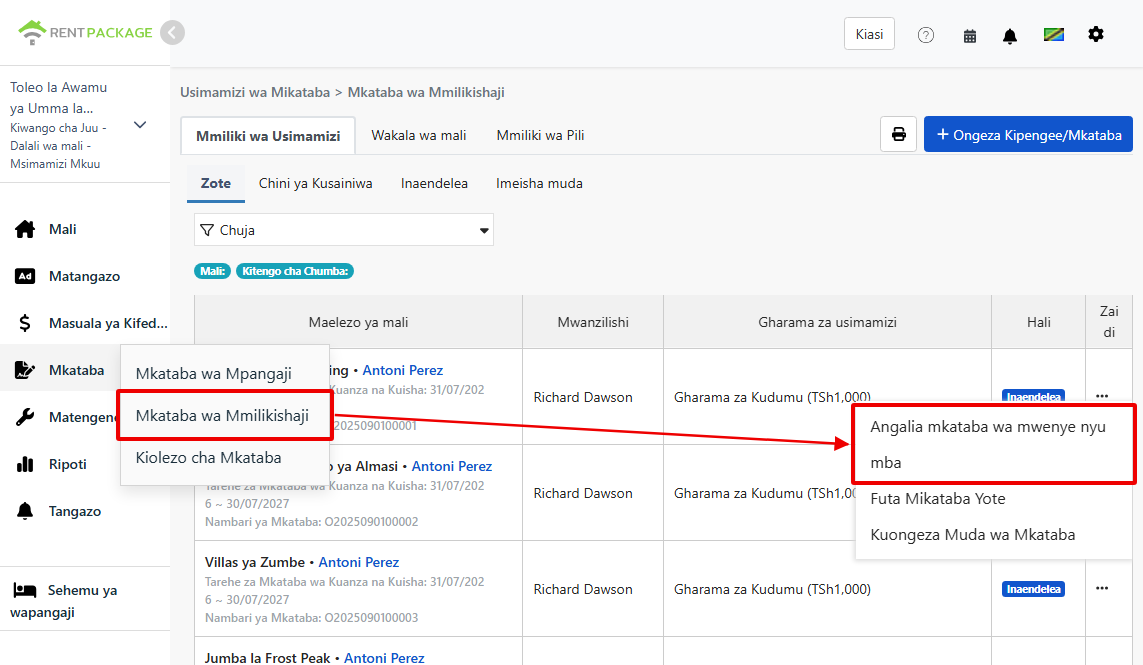Click the Ripoti bar chart icon

(25, 464)
